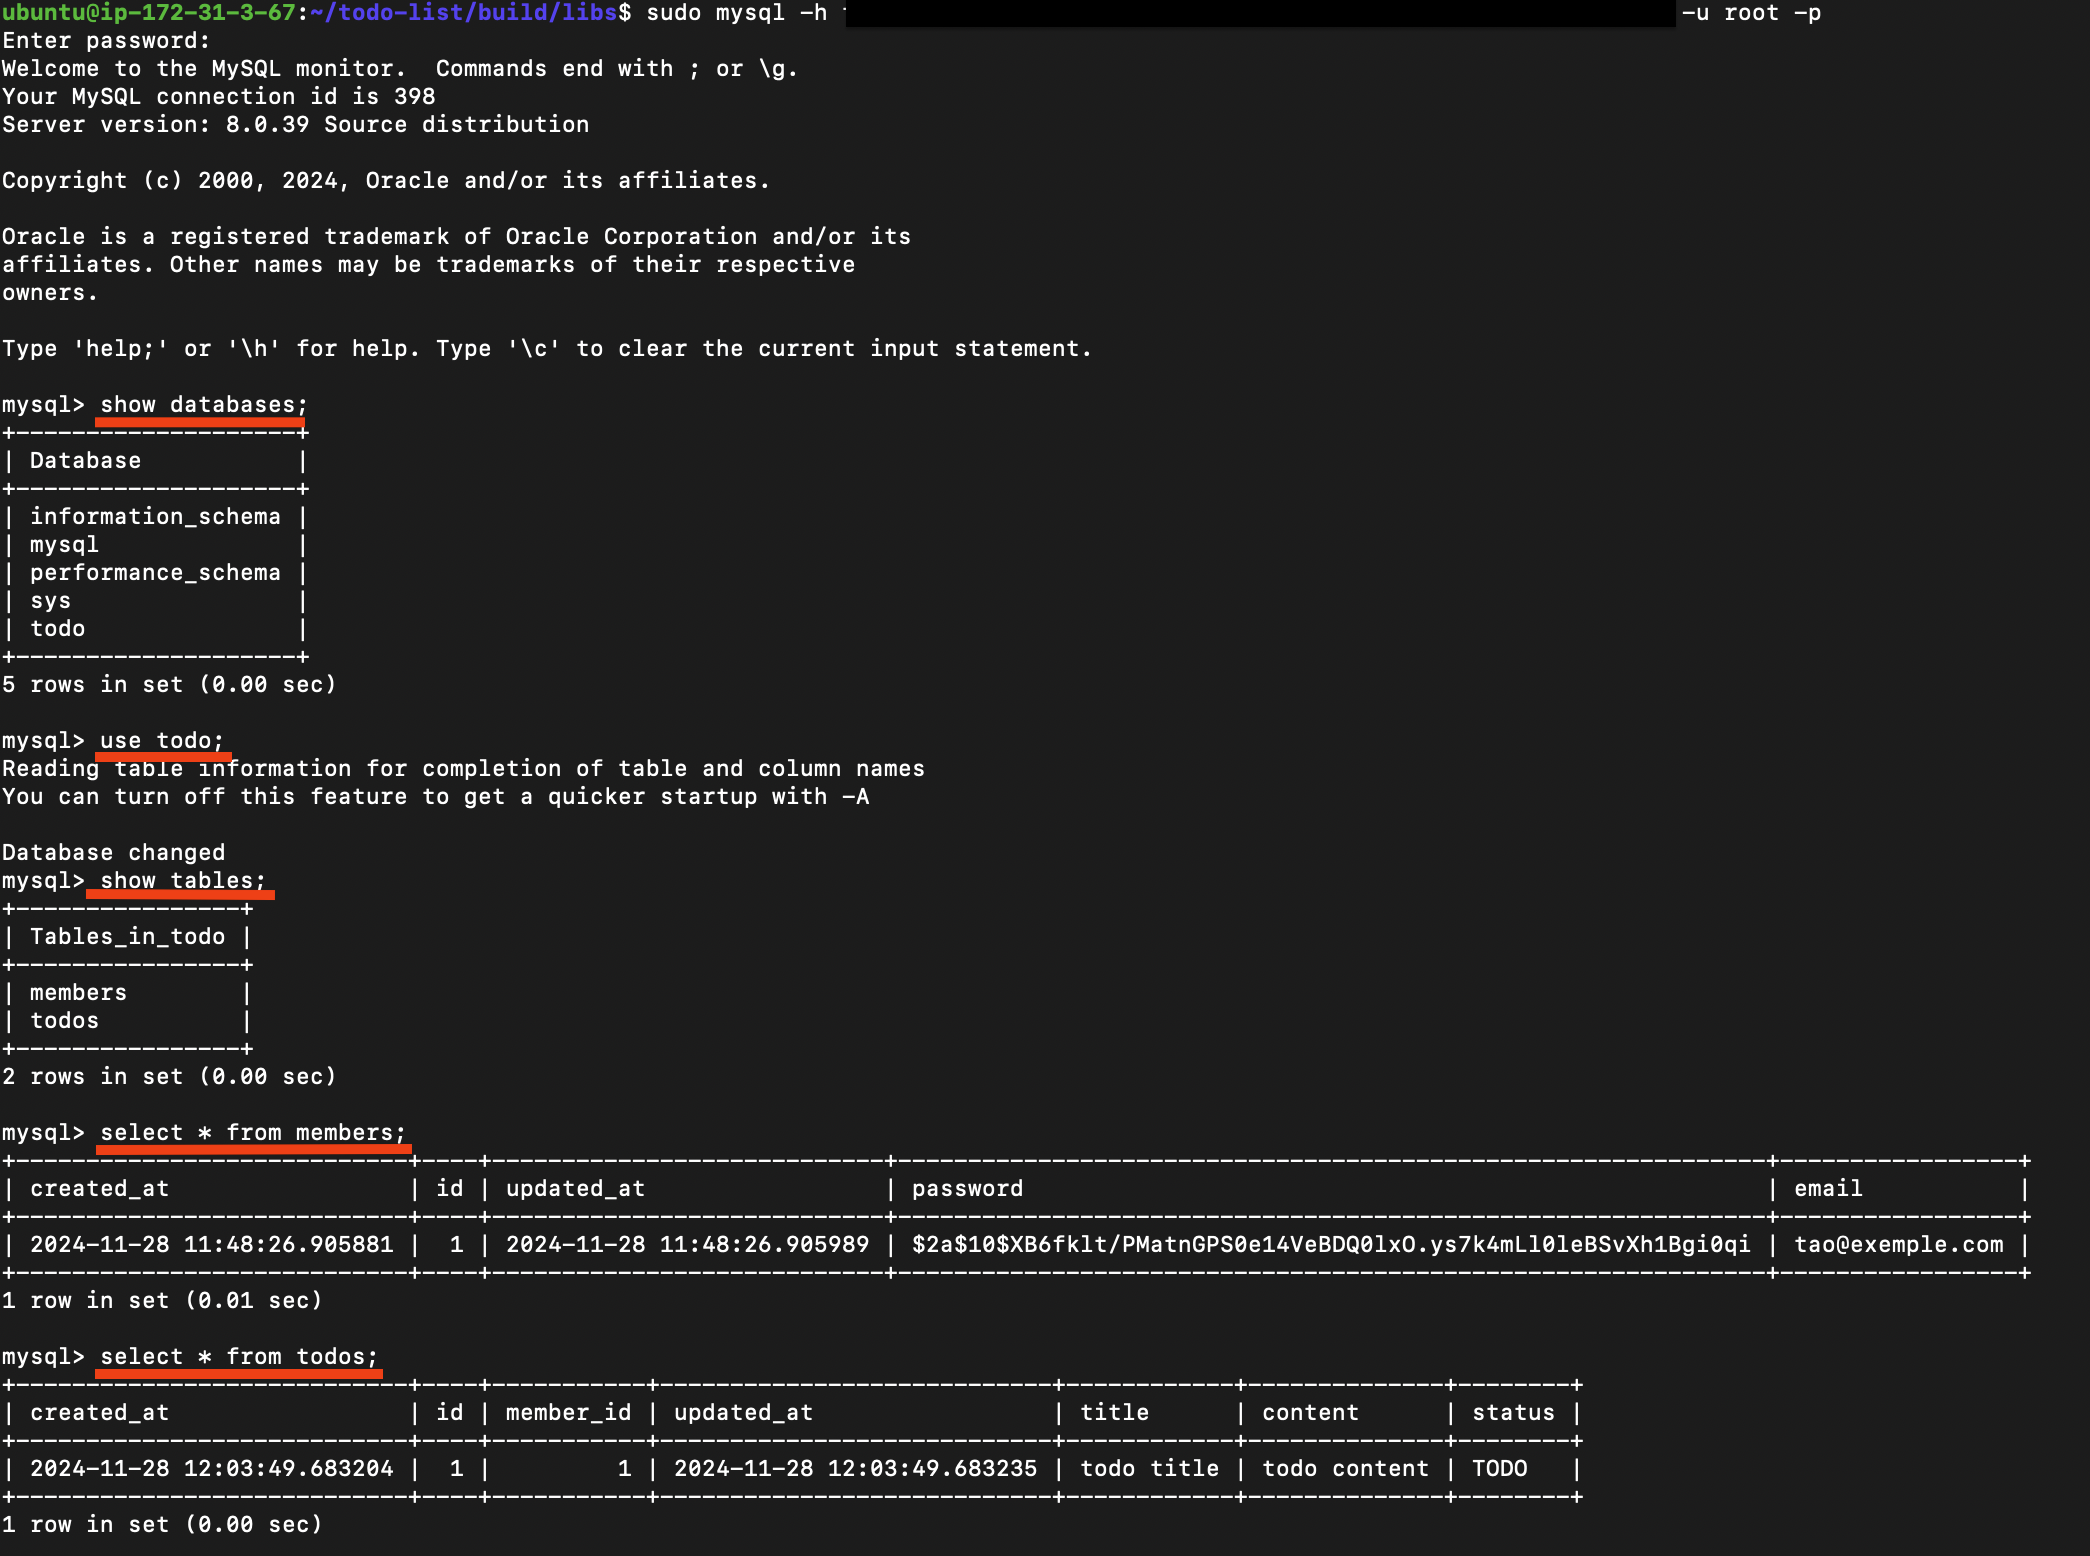The image size is (2090, 1556).
Task: Click the 'todo title' cell value
Action: click(1149, 1469)
